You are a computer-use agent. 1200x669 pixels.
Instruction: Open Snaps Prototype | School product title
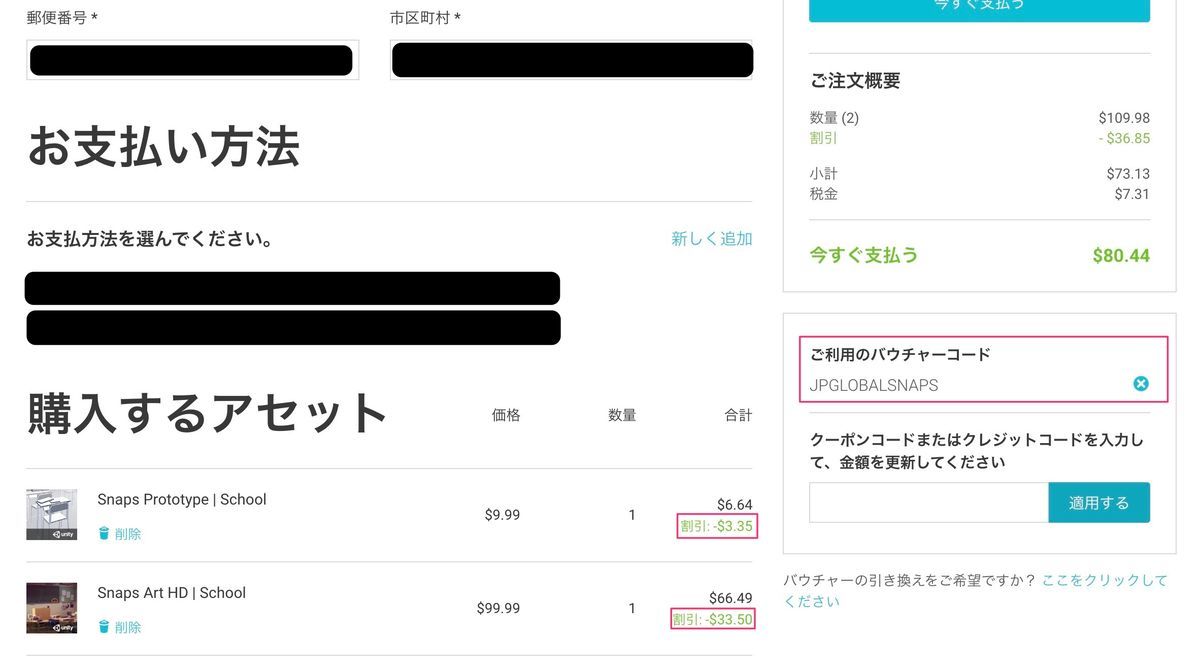click(x=182, y=499)
